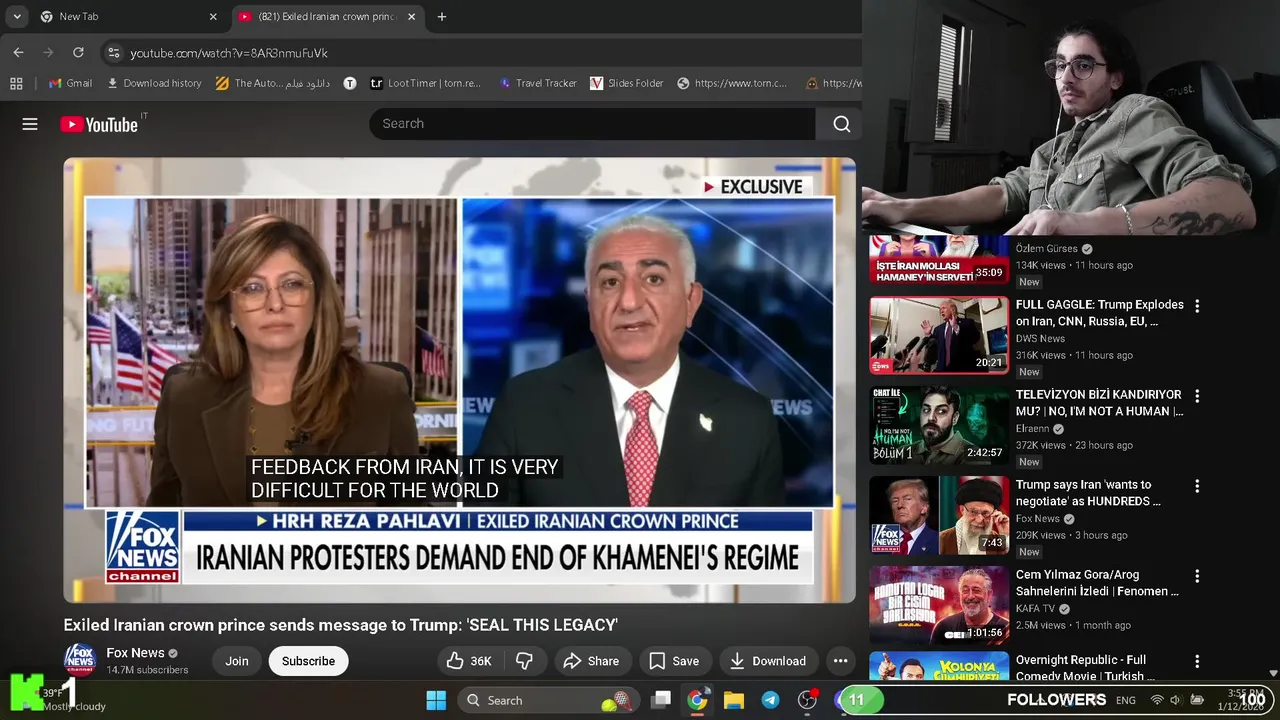1280x720 pixels.
Task: Open Task View on the taskbar
Action: coord(661,700)
